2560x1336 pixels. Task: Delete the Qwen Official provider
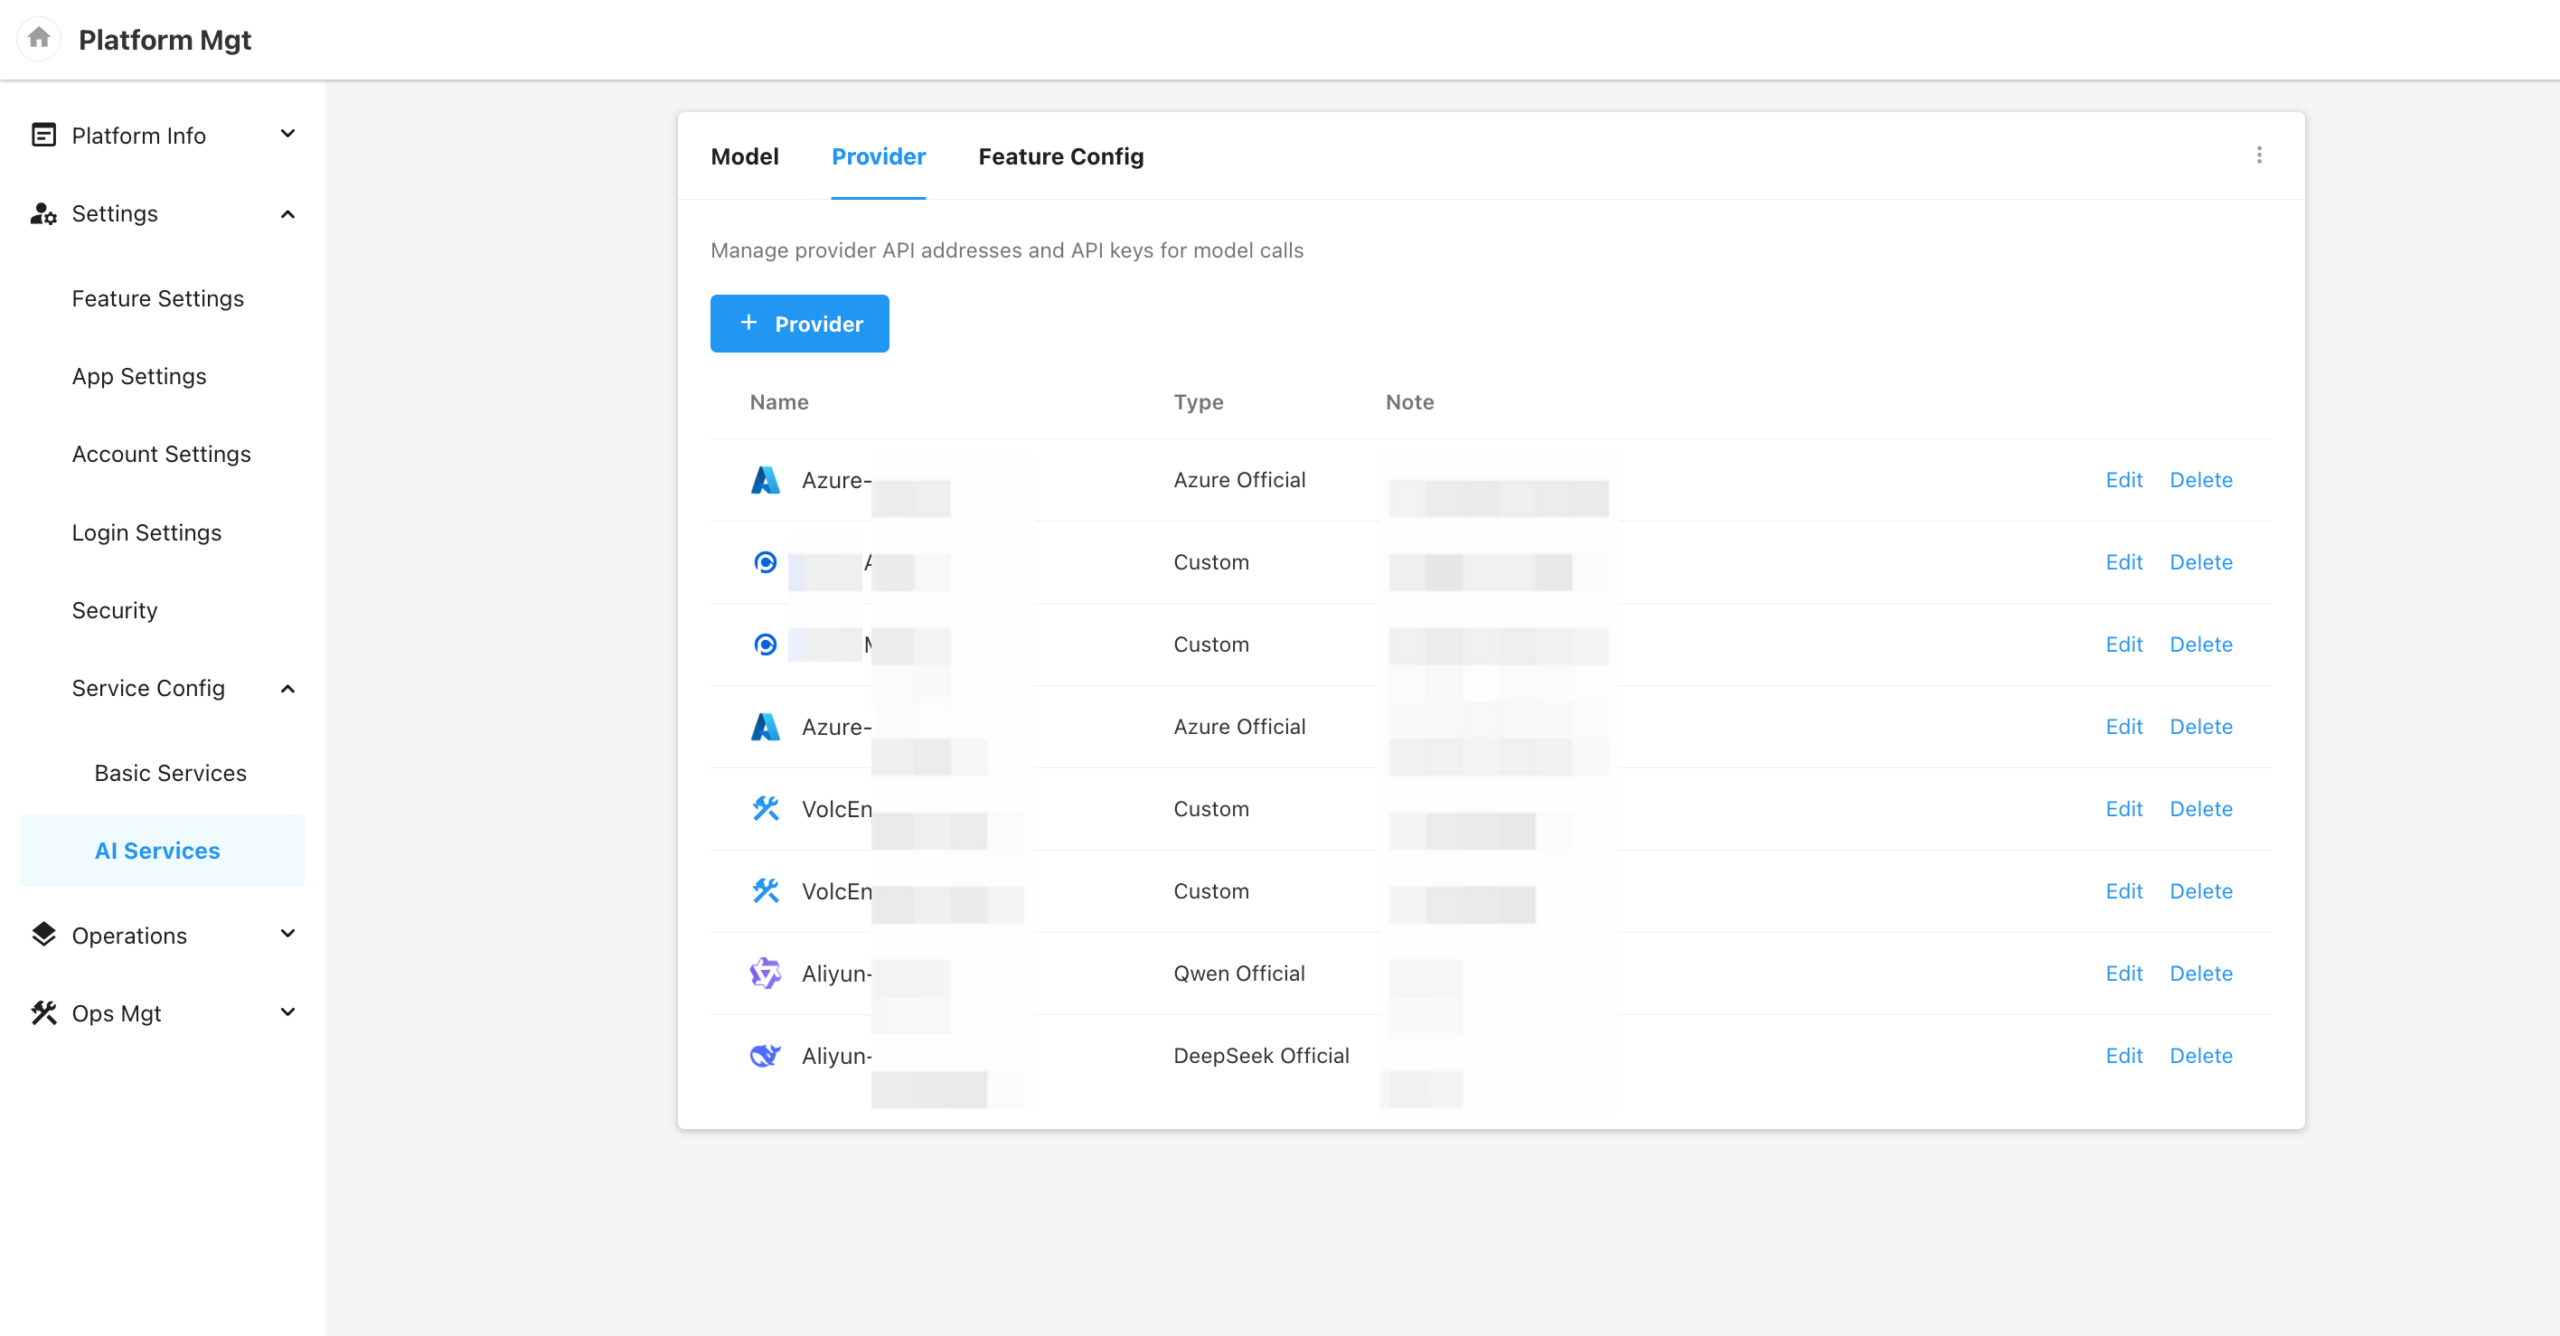[2200, 973]
